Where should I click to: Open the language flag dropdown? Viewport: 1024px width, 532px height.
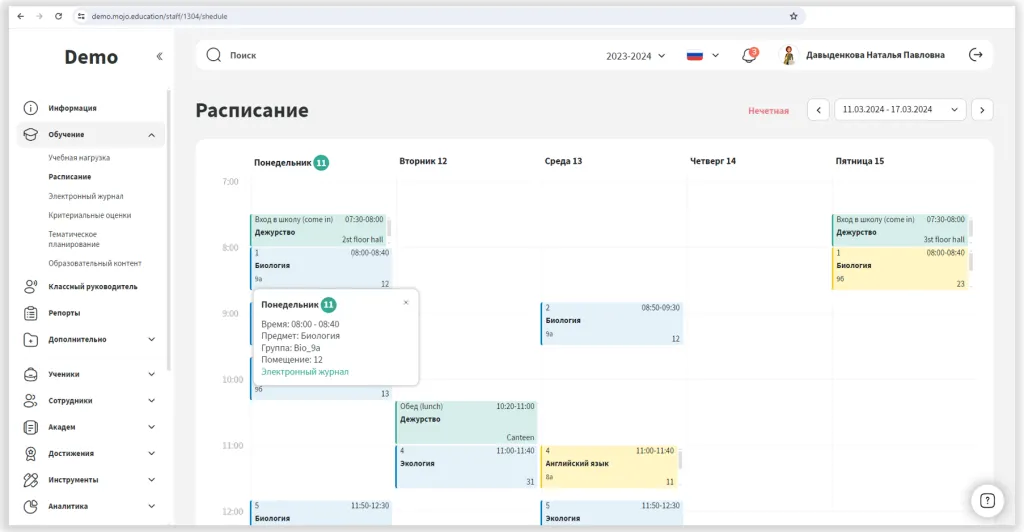coord(702,56)
